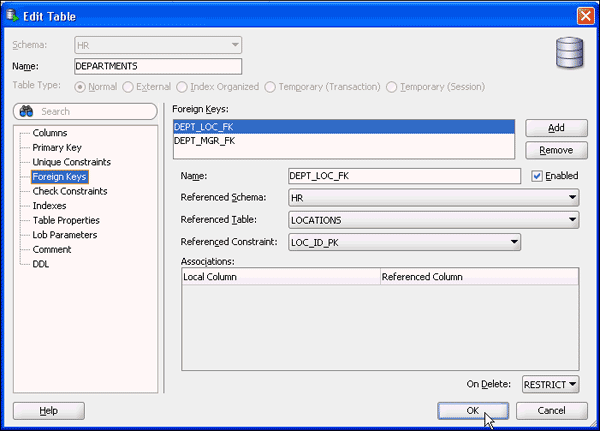Toggle the Enabled checkbox
This screenshot has height=431, width=600.
point(537,176)
